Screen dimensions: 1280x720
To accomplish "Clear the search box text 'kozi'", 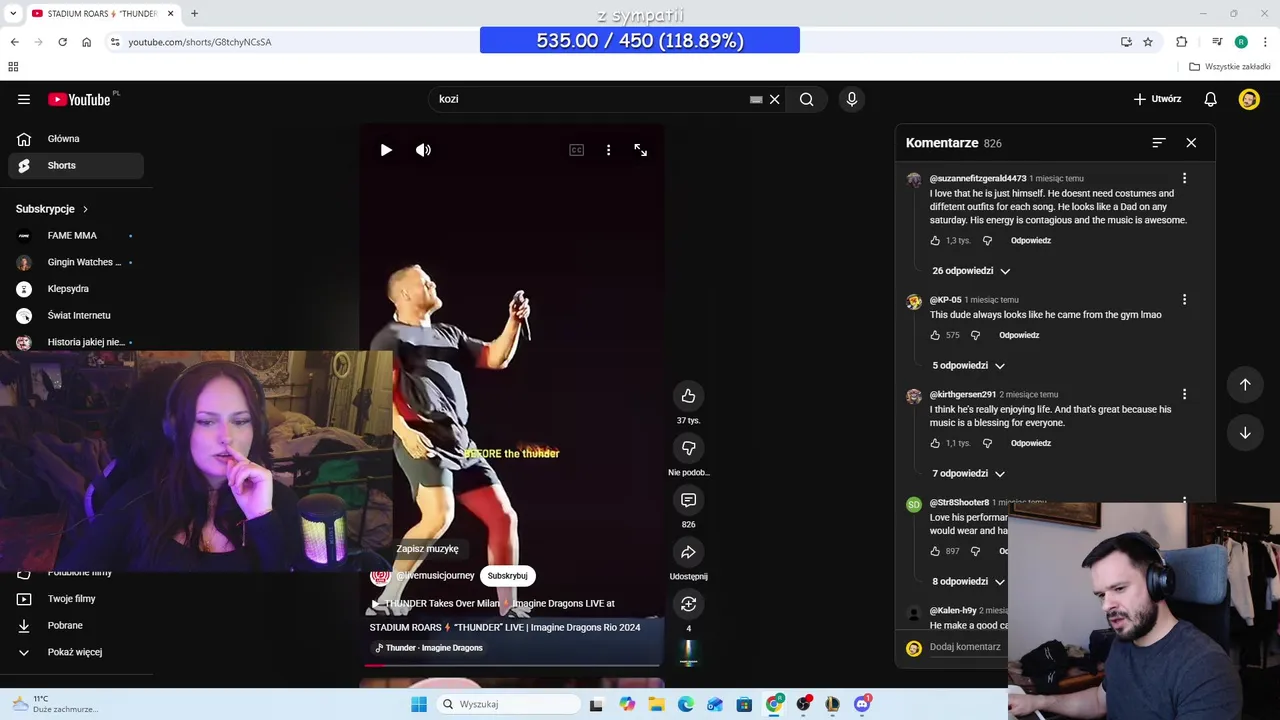I will click(x=774, y=99).
